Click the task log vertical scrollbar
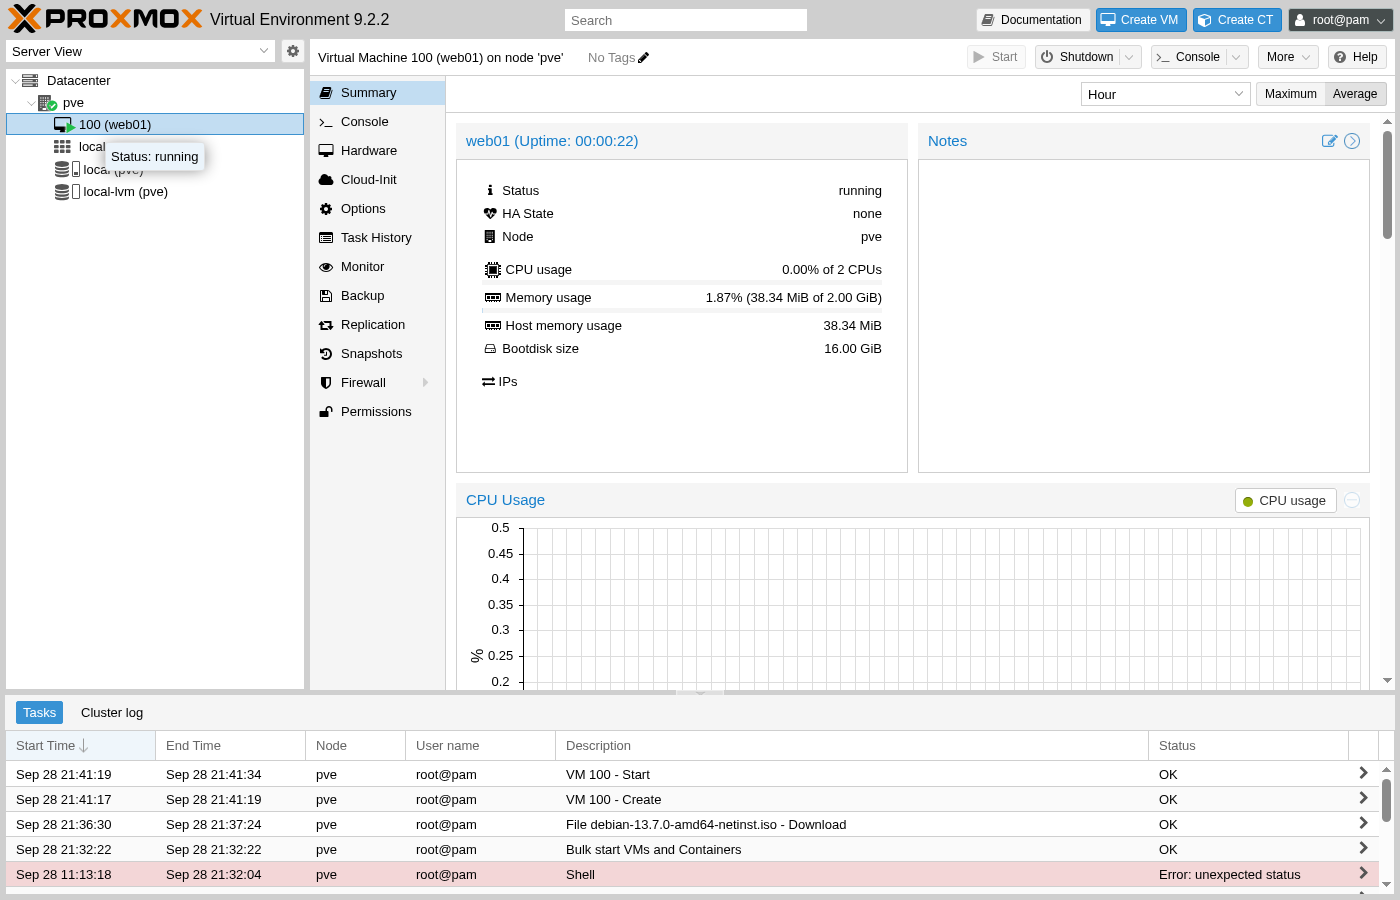 coord(1386,800)
